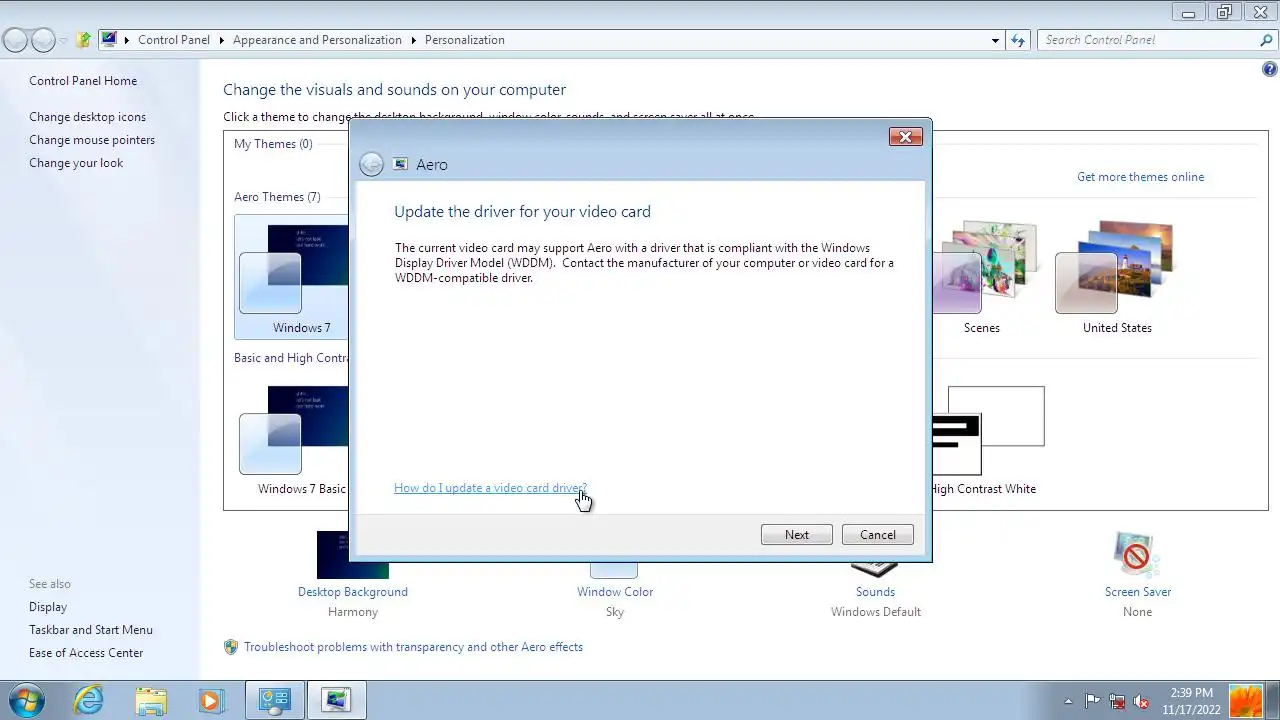Close the Aero troubleshooter dialog
Image resolution: width=1280 pixels, height=720 pixels.
point(905,137)
